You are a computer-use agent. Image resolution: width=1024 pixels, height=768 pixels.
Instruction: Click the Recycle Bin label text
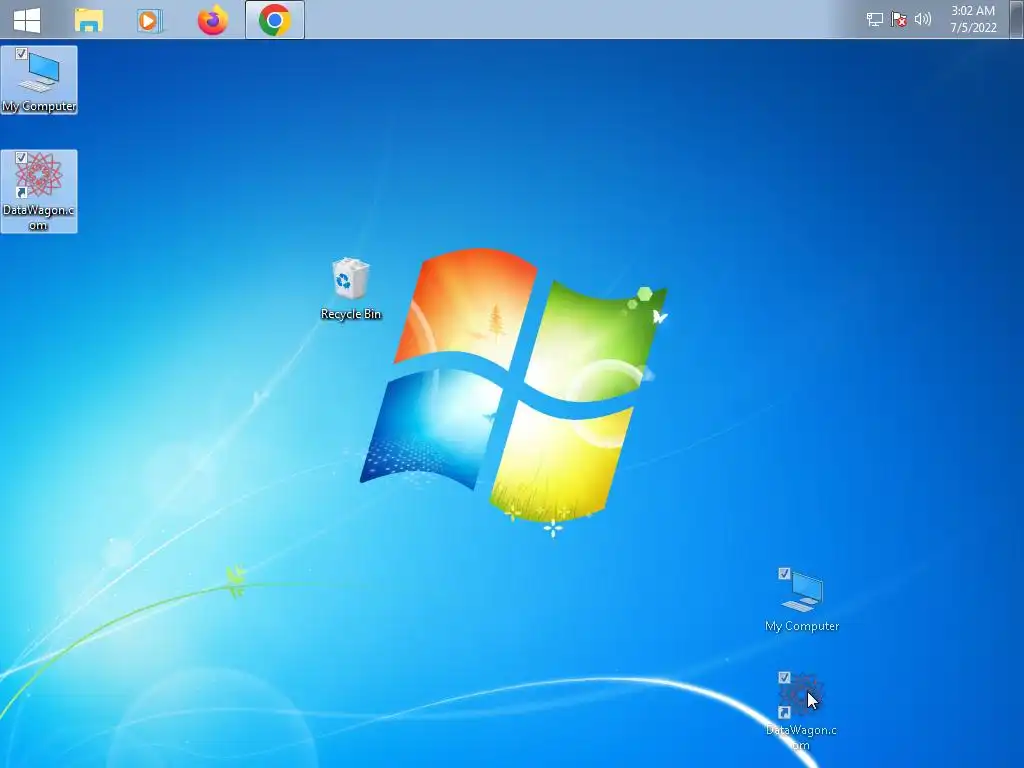click(351, 314)
